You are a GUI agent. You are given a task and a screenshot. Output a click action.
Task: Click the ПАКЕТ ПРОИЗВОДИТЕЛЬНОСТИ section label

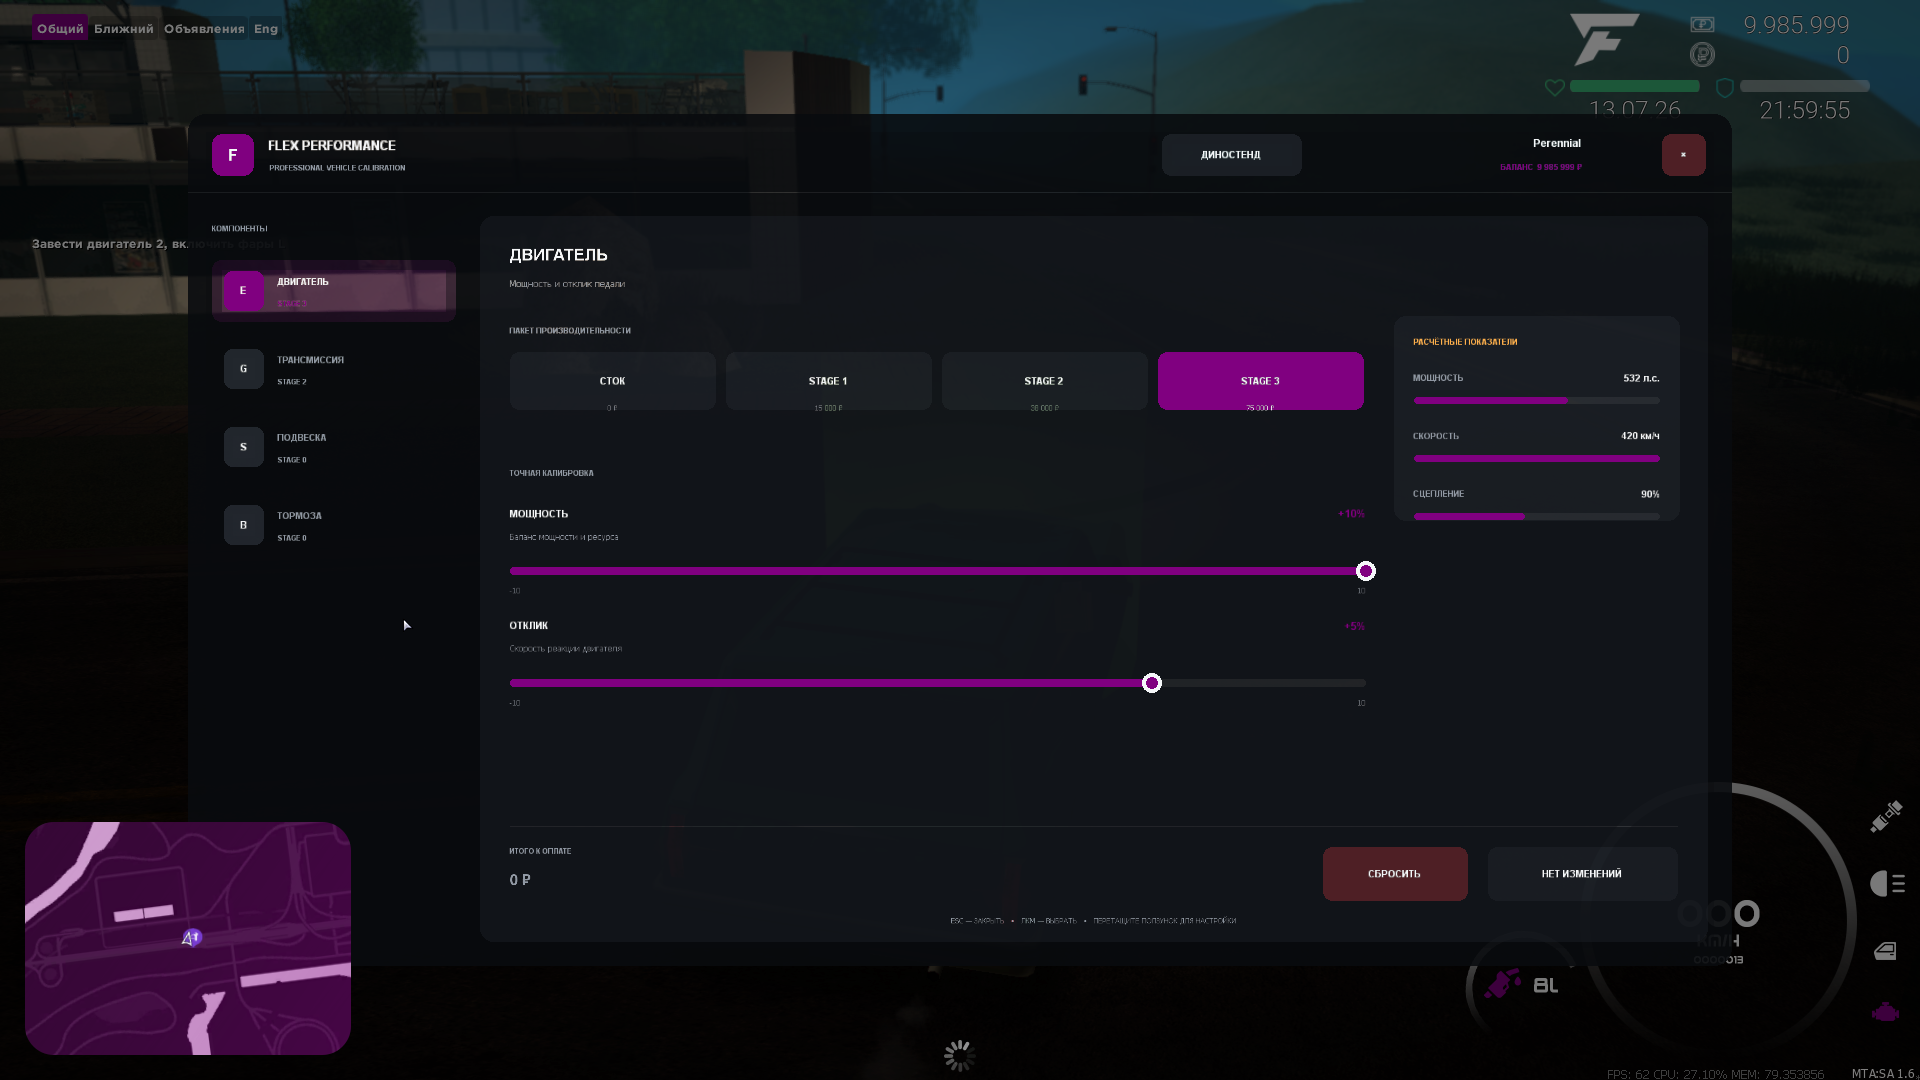pos(570,330)
